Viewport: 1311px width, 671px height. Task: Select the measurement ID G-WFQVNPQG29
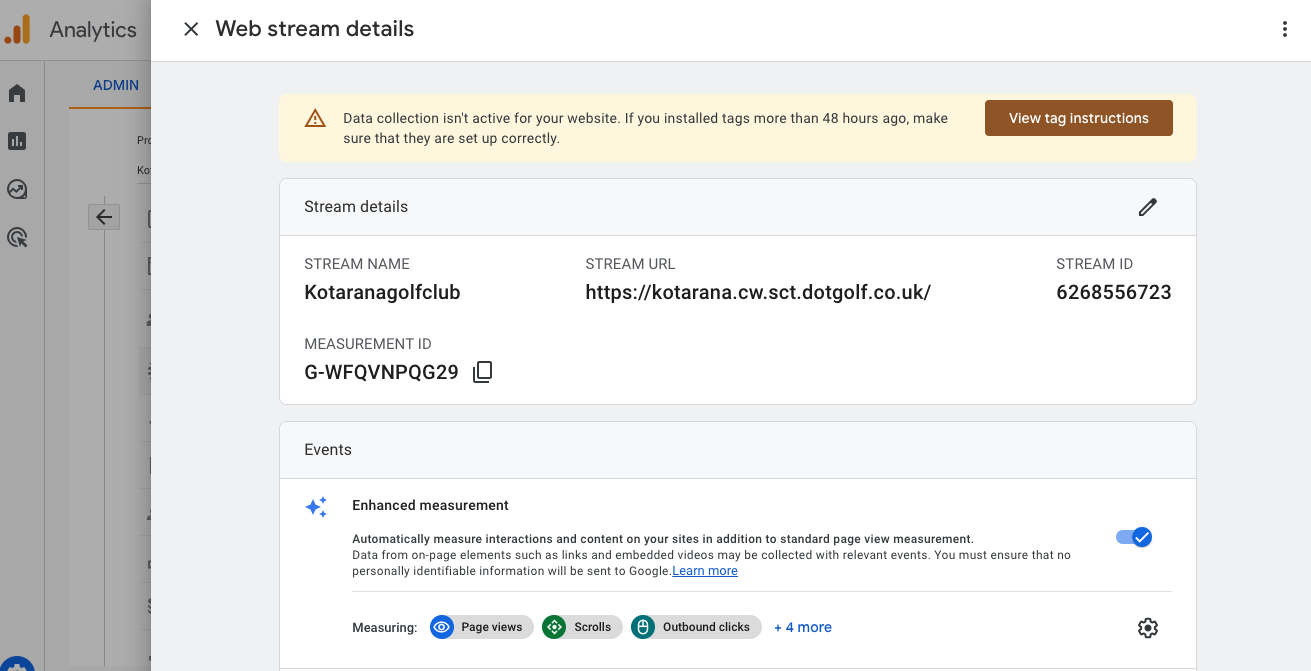pos(381,373)
